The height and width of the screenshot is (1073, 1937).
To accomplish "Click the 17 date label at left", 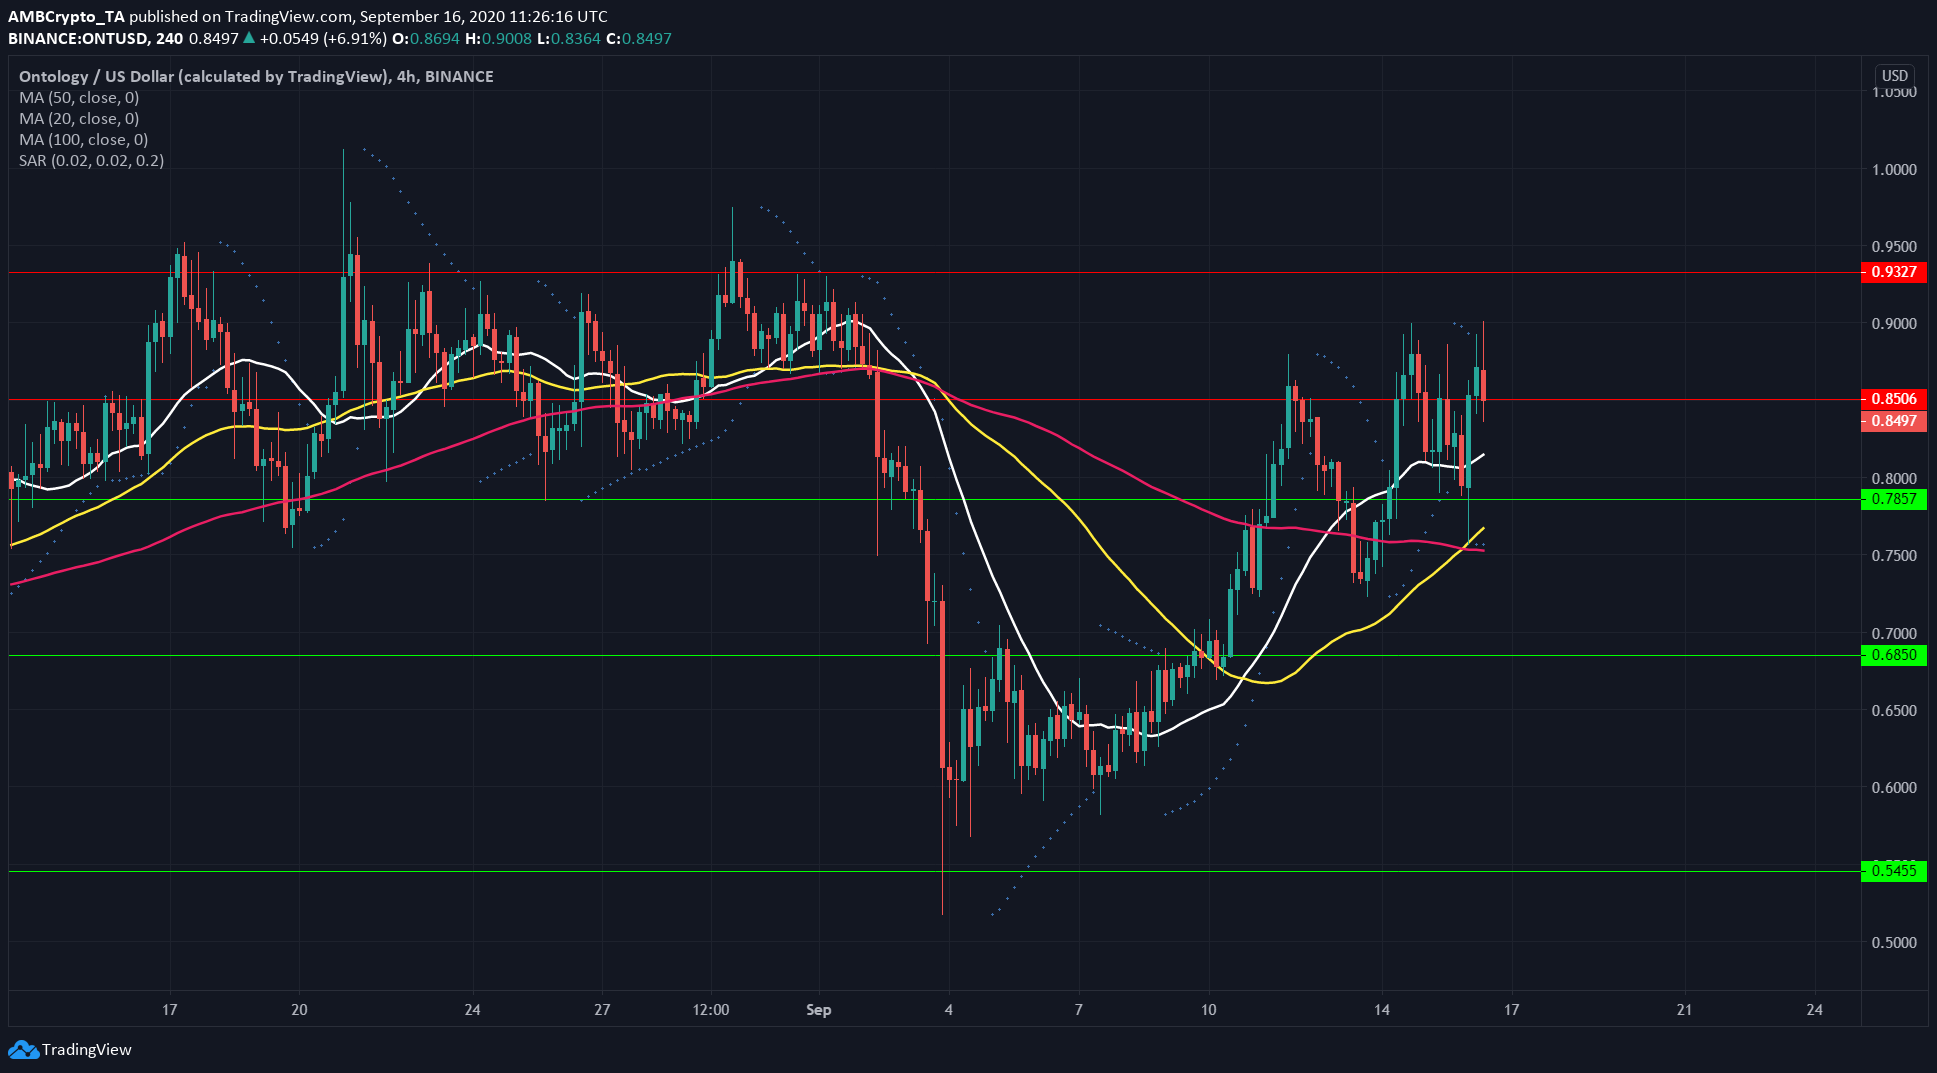I will pos(170,1010).
